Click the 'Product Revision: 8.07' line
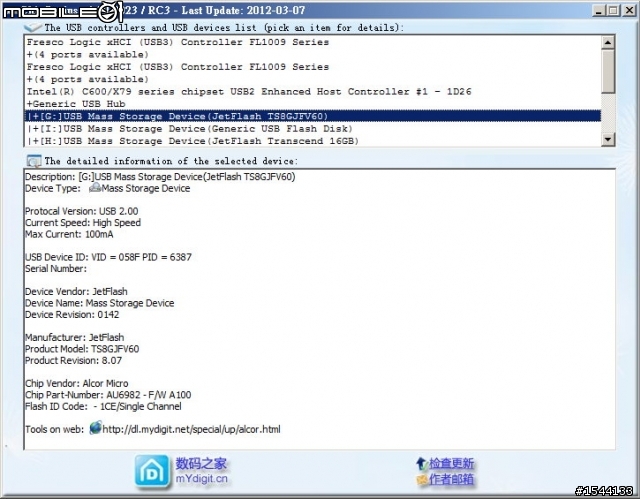 tap(73, 360)
